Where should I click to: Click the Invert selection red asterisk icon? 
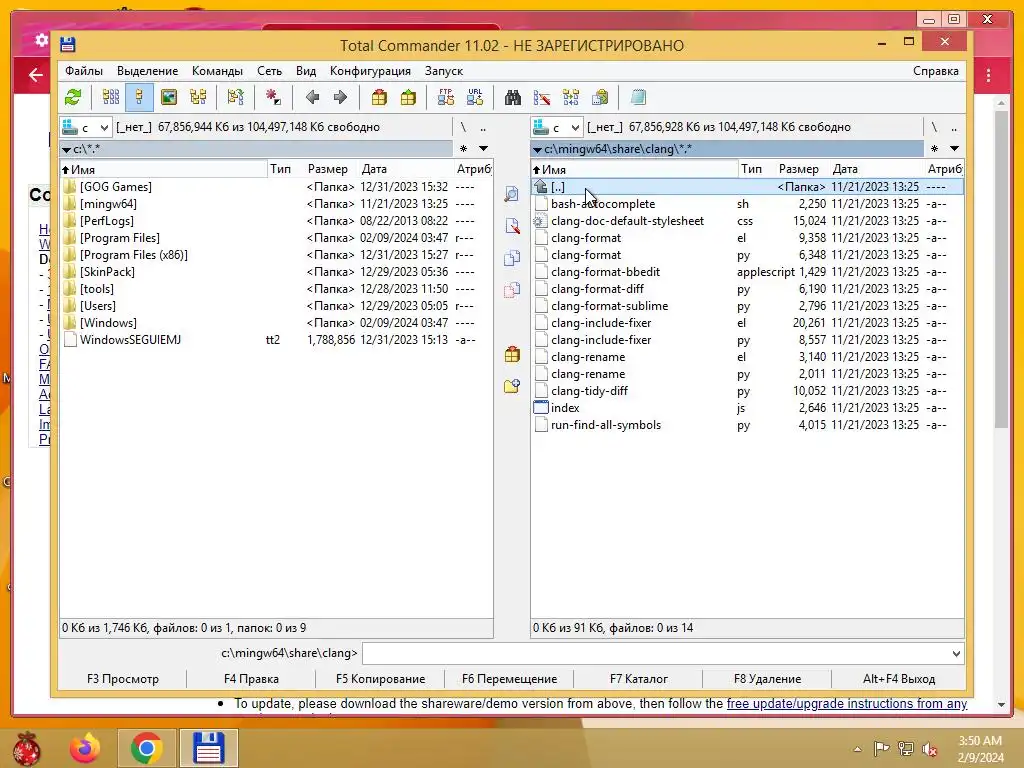coord(273,97)
